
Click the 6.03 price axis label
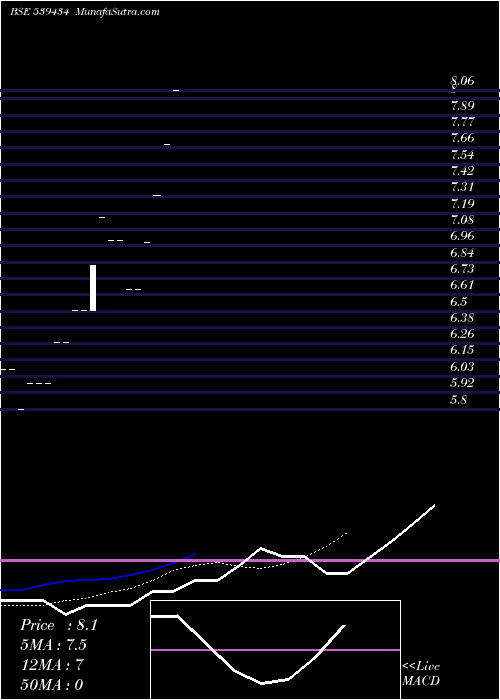[x=462, y=368]
